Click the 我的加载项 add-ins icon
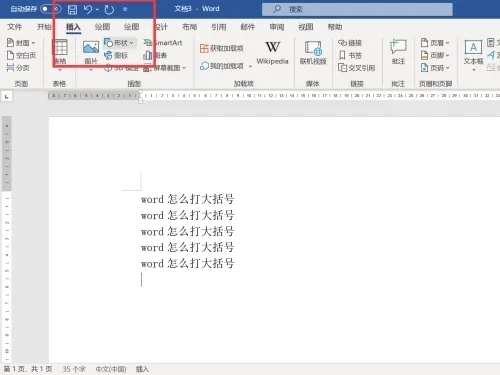500x375 pixels. click(204, 66)
